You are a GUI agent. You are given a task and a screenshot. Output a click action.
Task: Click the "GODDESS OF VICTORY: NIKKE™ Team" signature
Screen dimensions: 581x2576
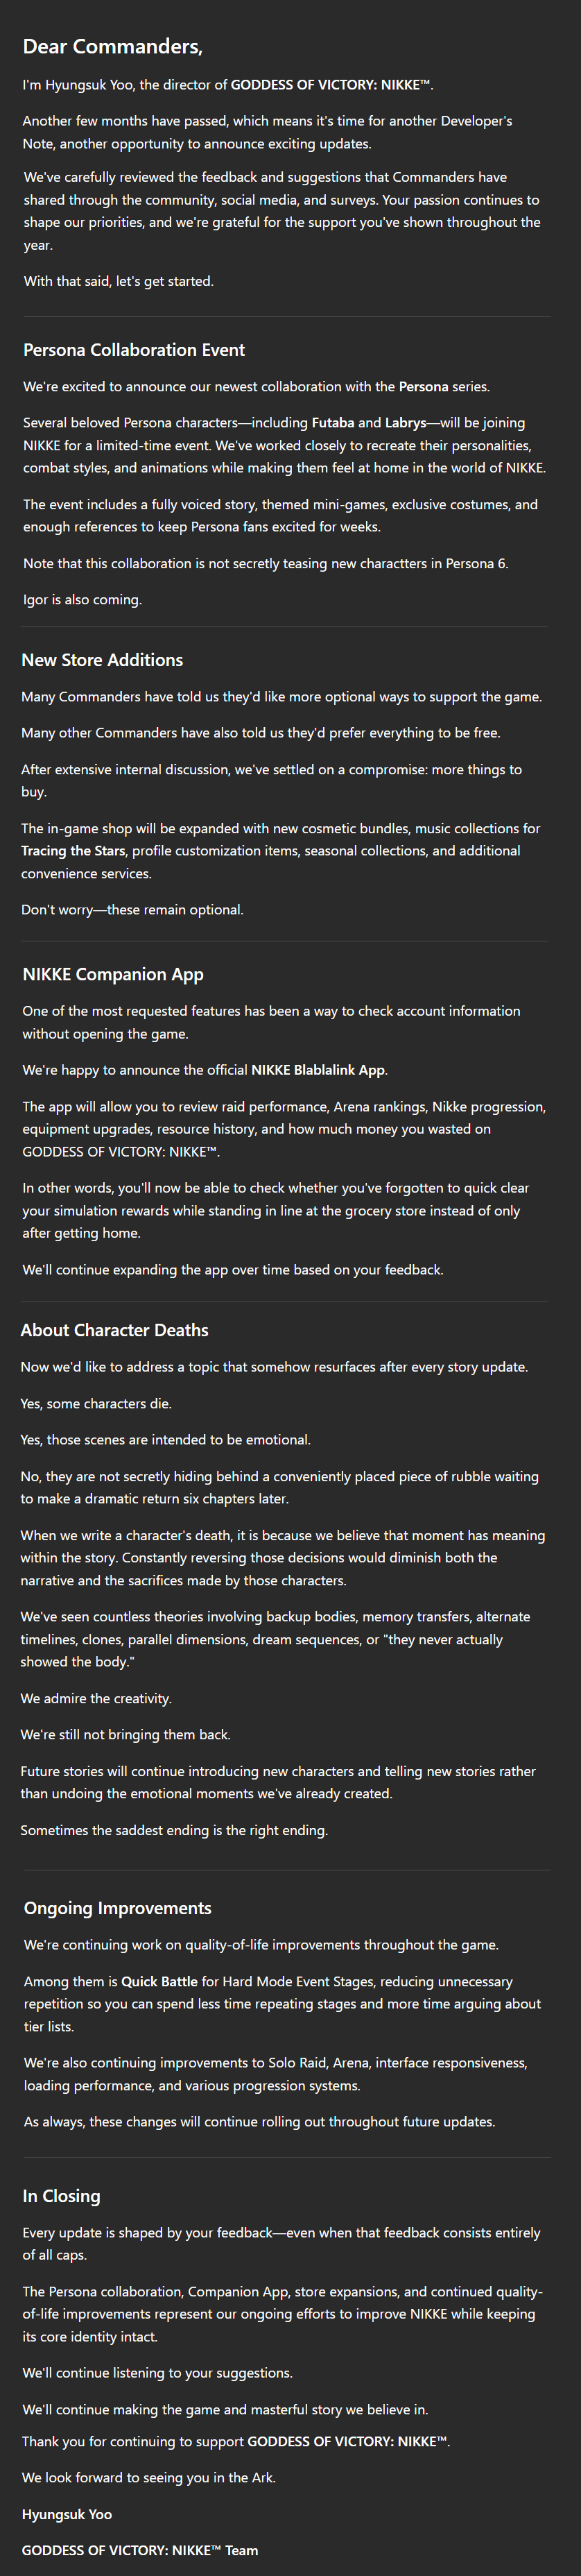click(x=140, y=2550)
